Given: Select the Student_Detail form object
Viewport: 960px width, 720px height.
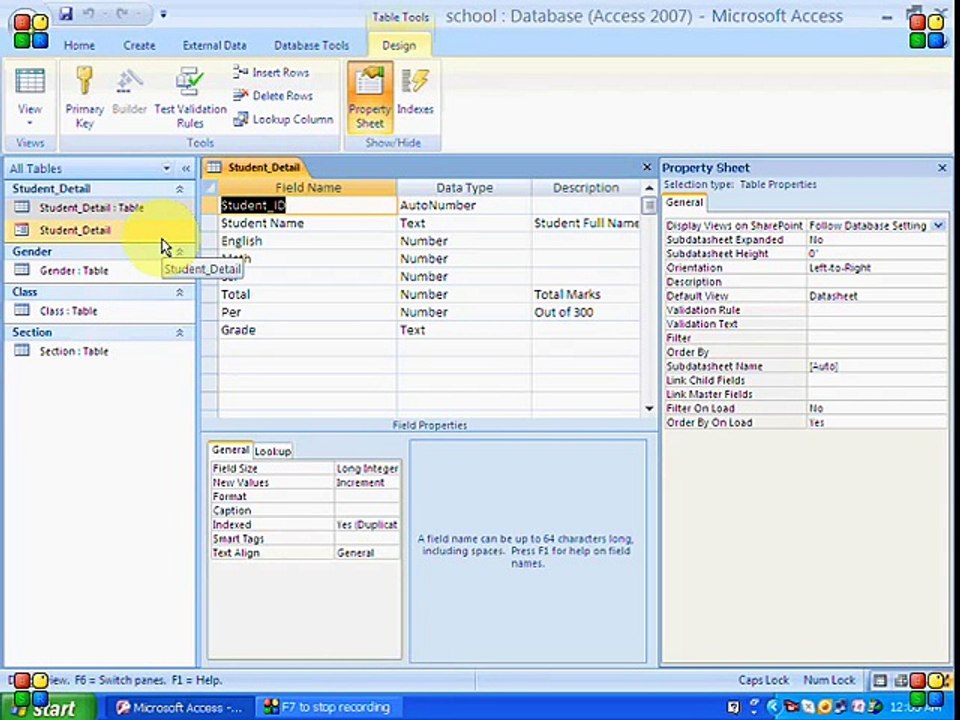Looking at the screenshot, I should tap(99, 230).
